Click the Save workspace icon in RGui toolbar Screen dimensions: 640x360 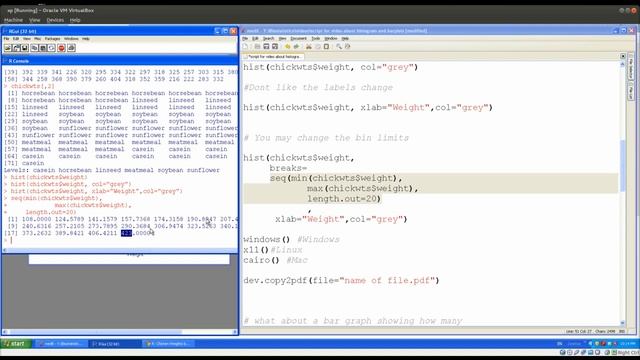tap(25, 48)
